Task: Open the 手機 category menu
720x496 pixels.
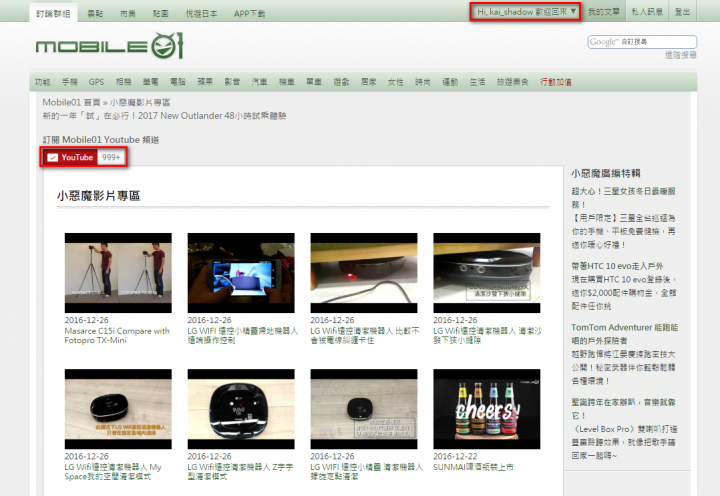Action: [70, 82]
